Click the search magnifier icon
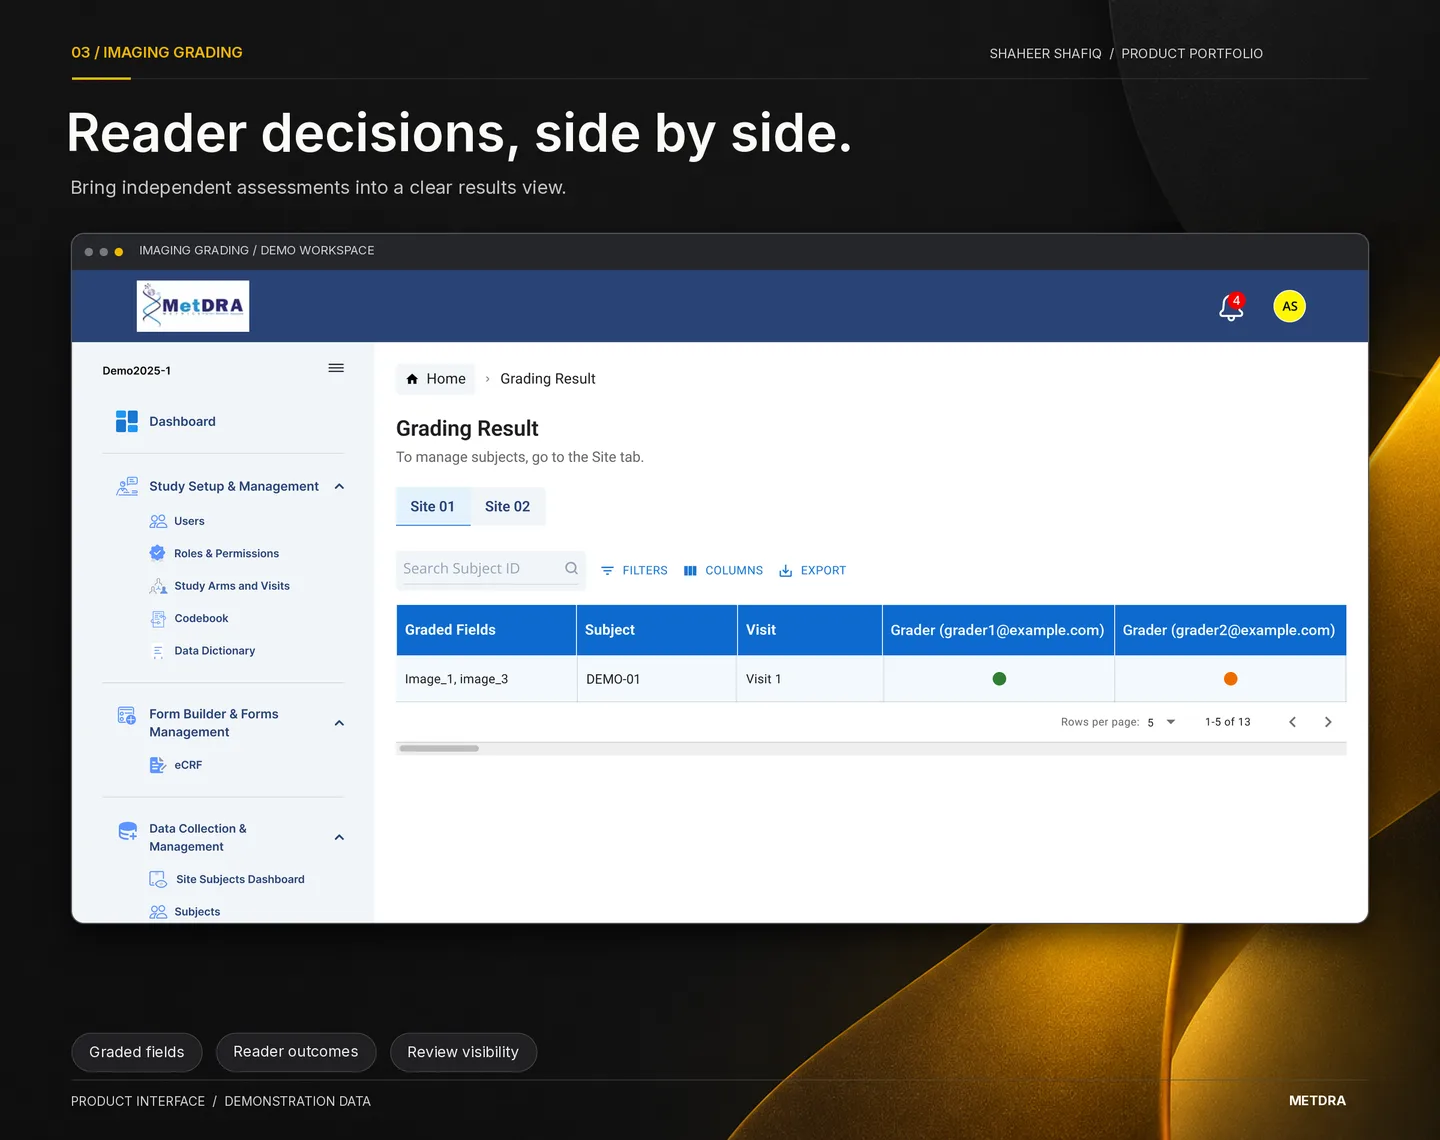Viewport: 1440px width, 1140px height. tap(572, 568)
